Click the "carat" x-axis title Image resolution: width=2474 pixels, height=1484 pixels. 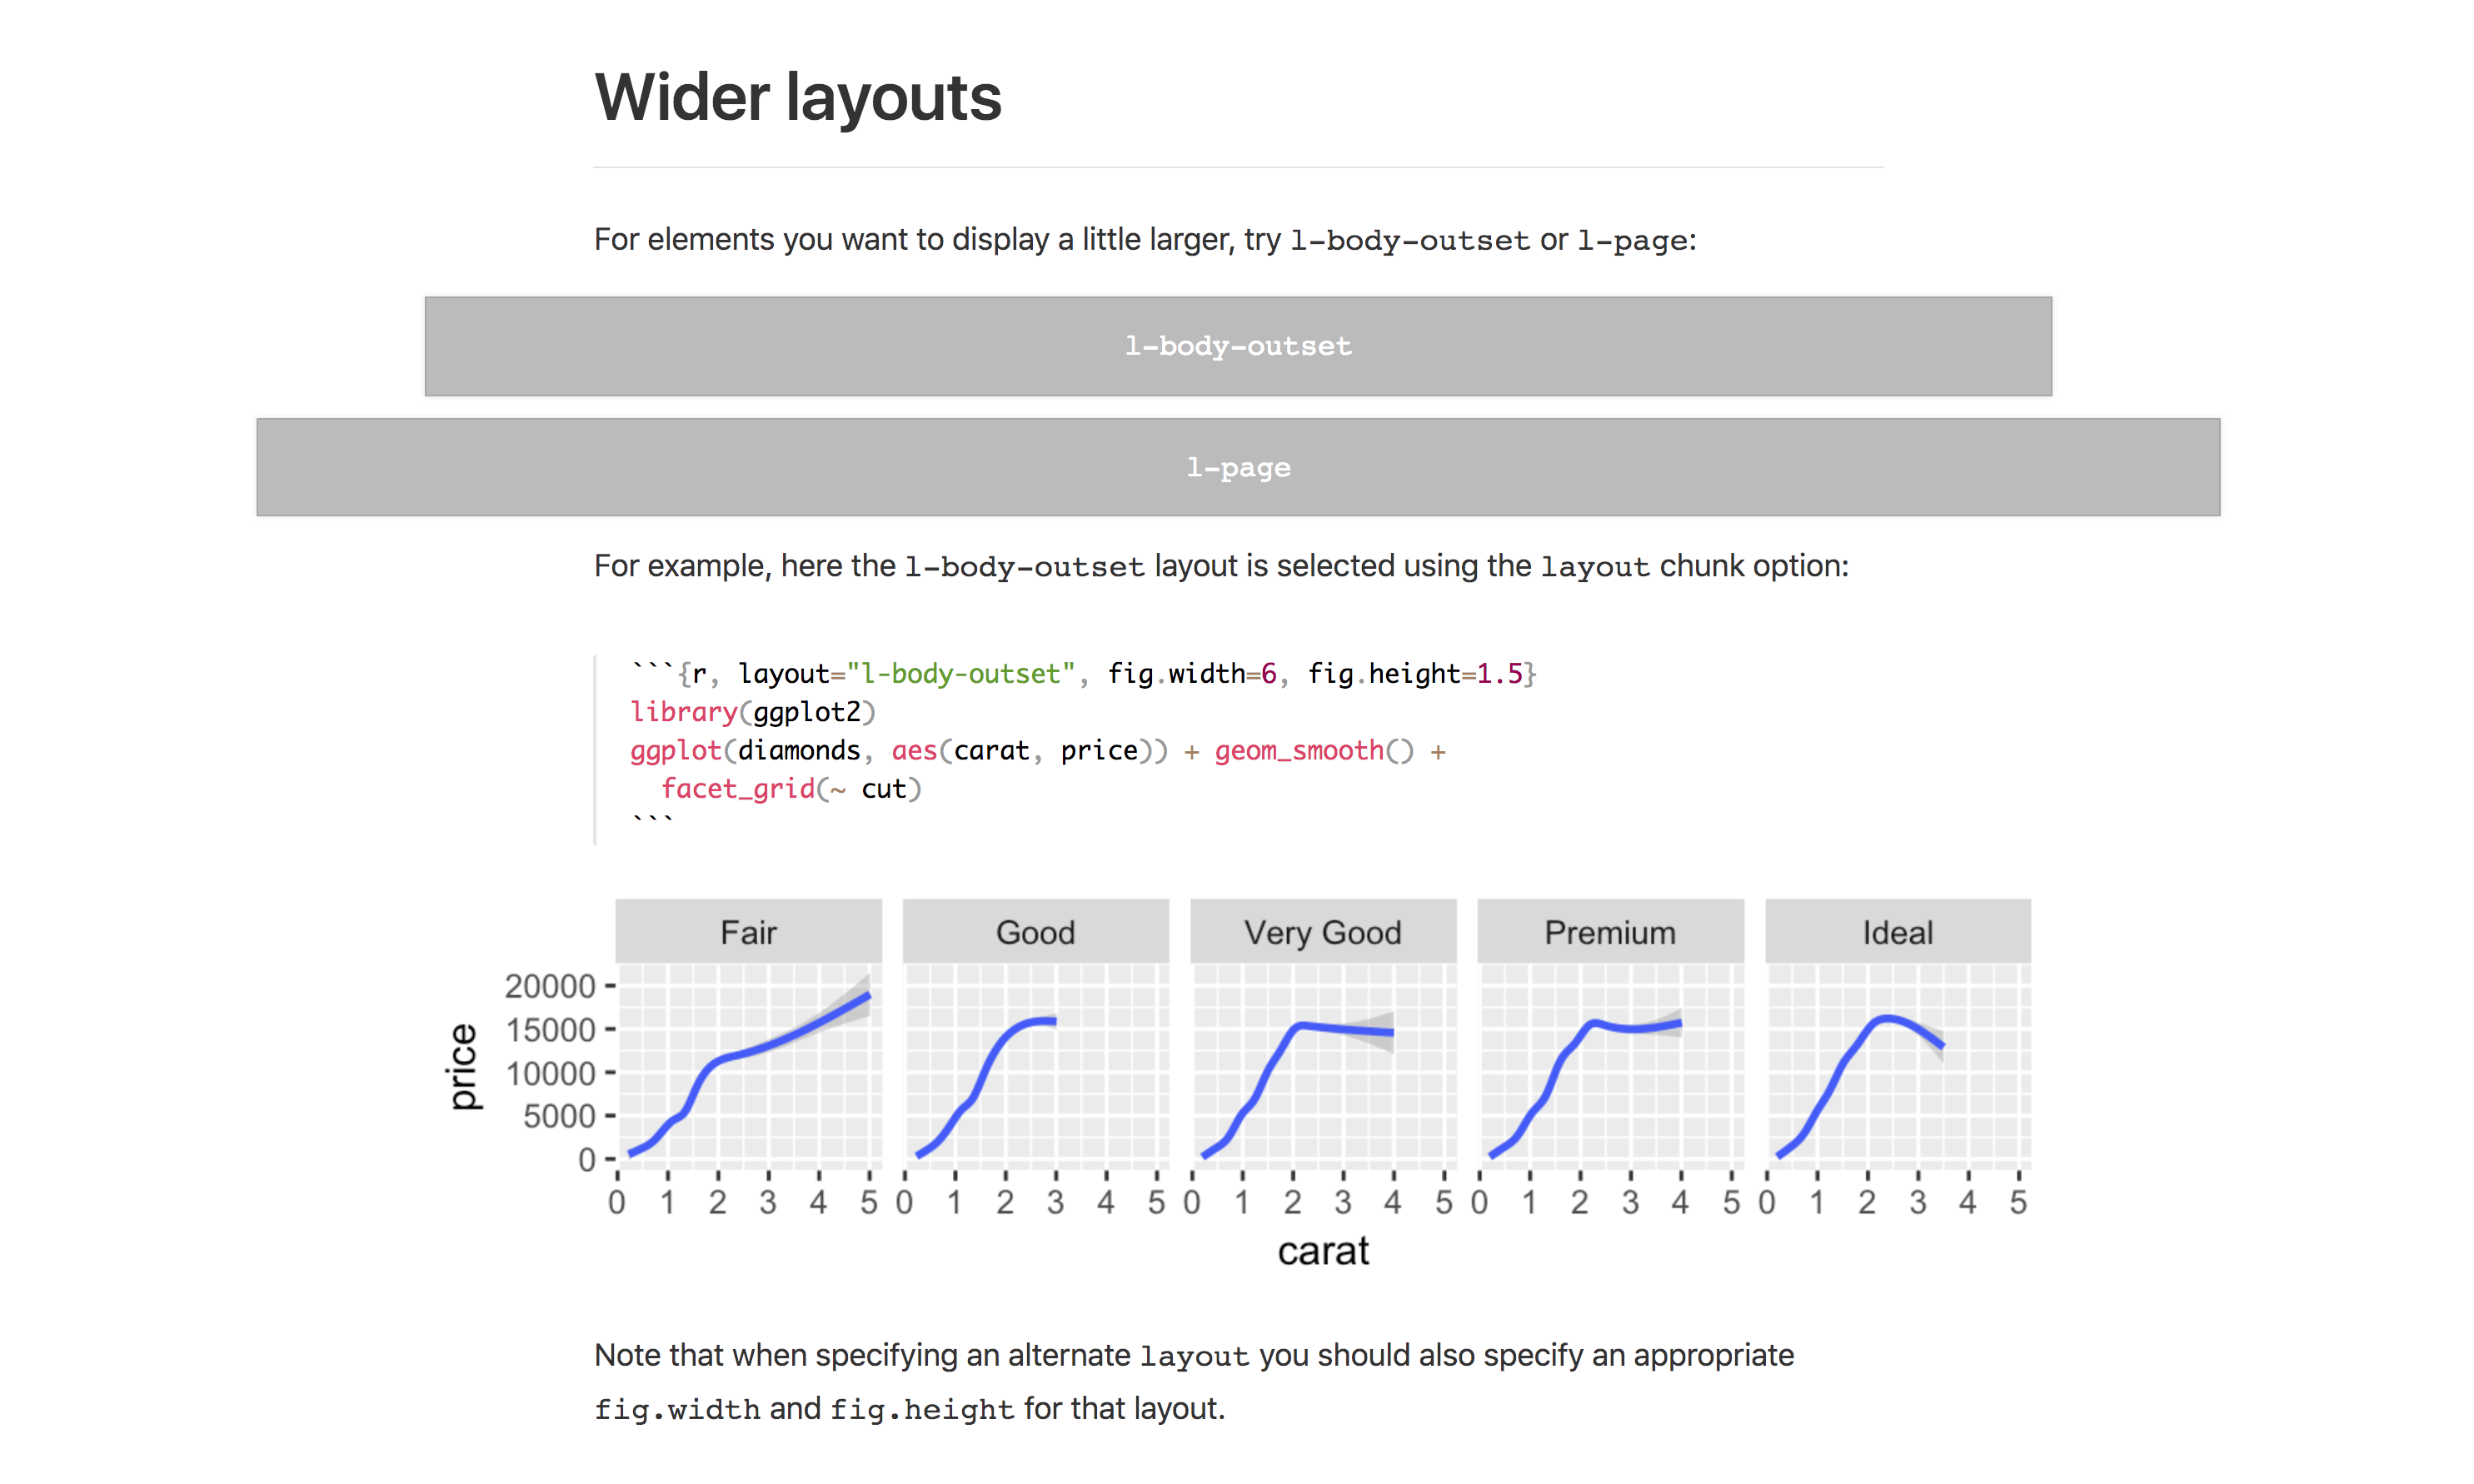tap(1322, 1251)
